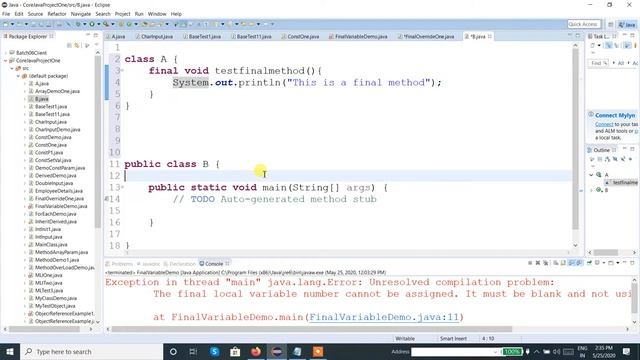Switch to the Java perspective button
The image size is (640, 360).
pyautogui.click(x=627, y=24)
